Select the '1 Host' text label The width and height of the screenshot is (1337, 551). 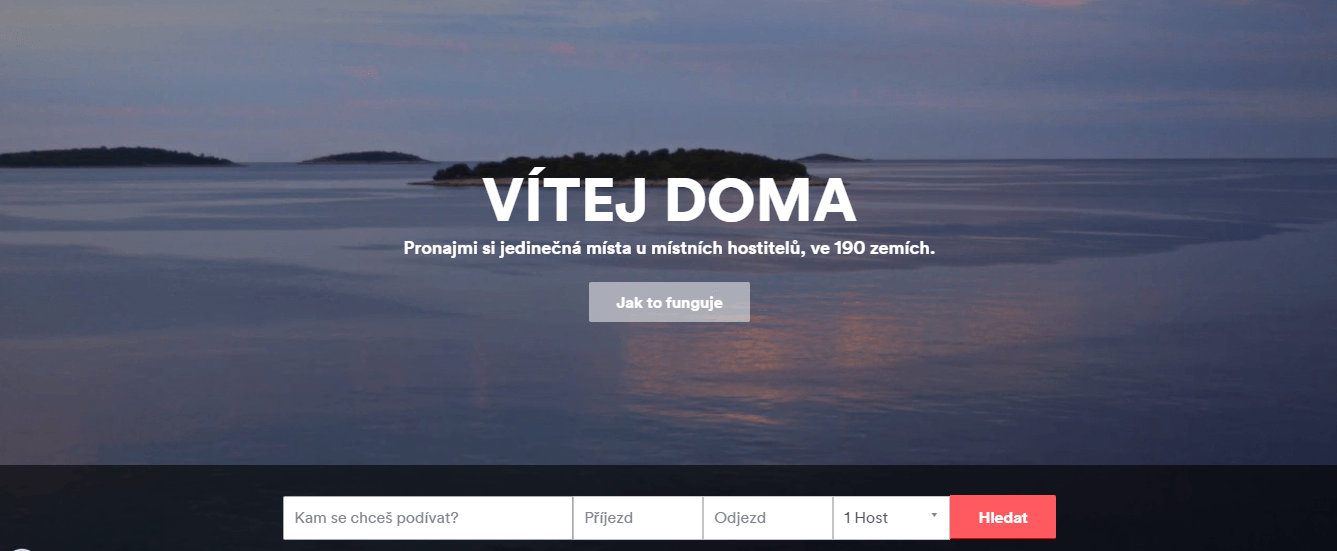(866, 518)
